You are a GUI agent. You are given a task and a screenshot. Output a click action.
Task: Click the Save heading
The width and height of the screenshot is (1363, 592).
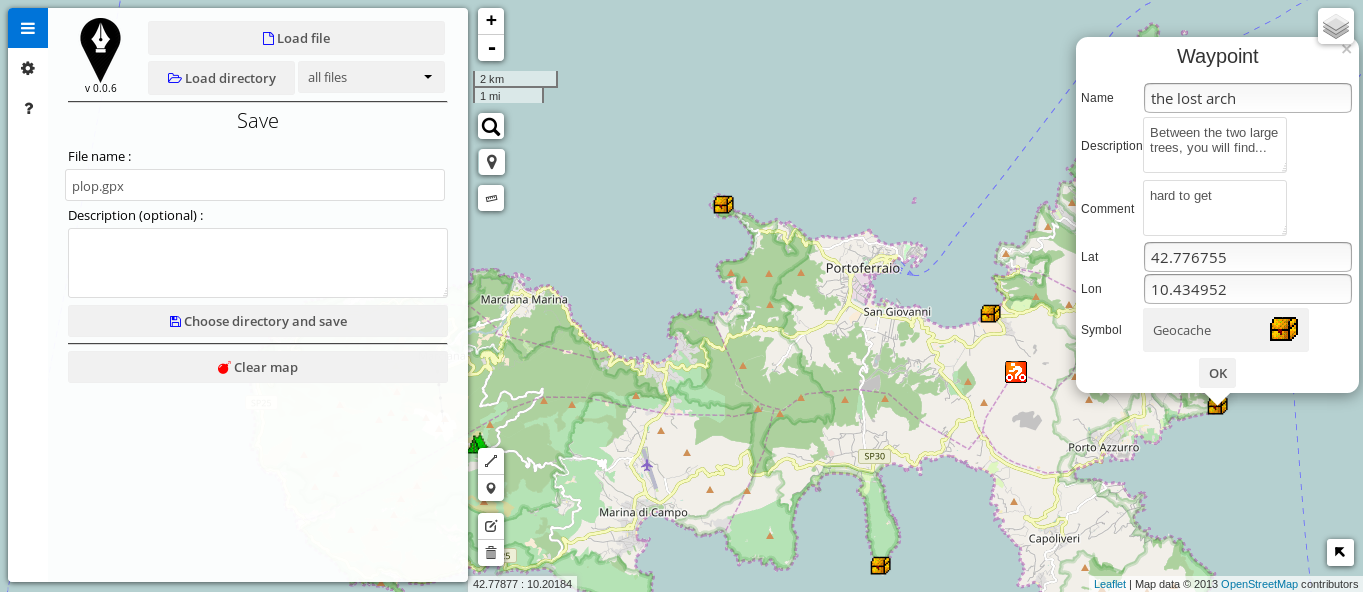tap(258, 121)
